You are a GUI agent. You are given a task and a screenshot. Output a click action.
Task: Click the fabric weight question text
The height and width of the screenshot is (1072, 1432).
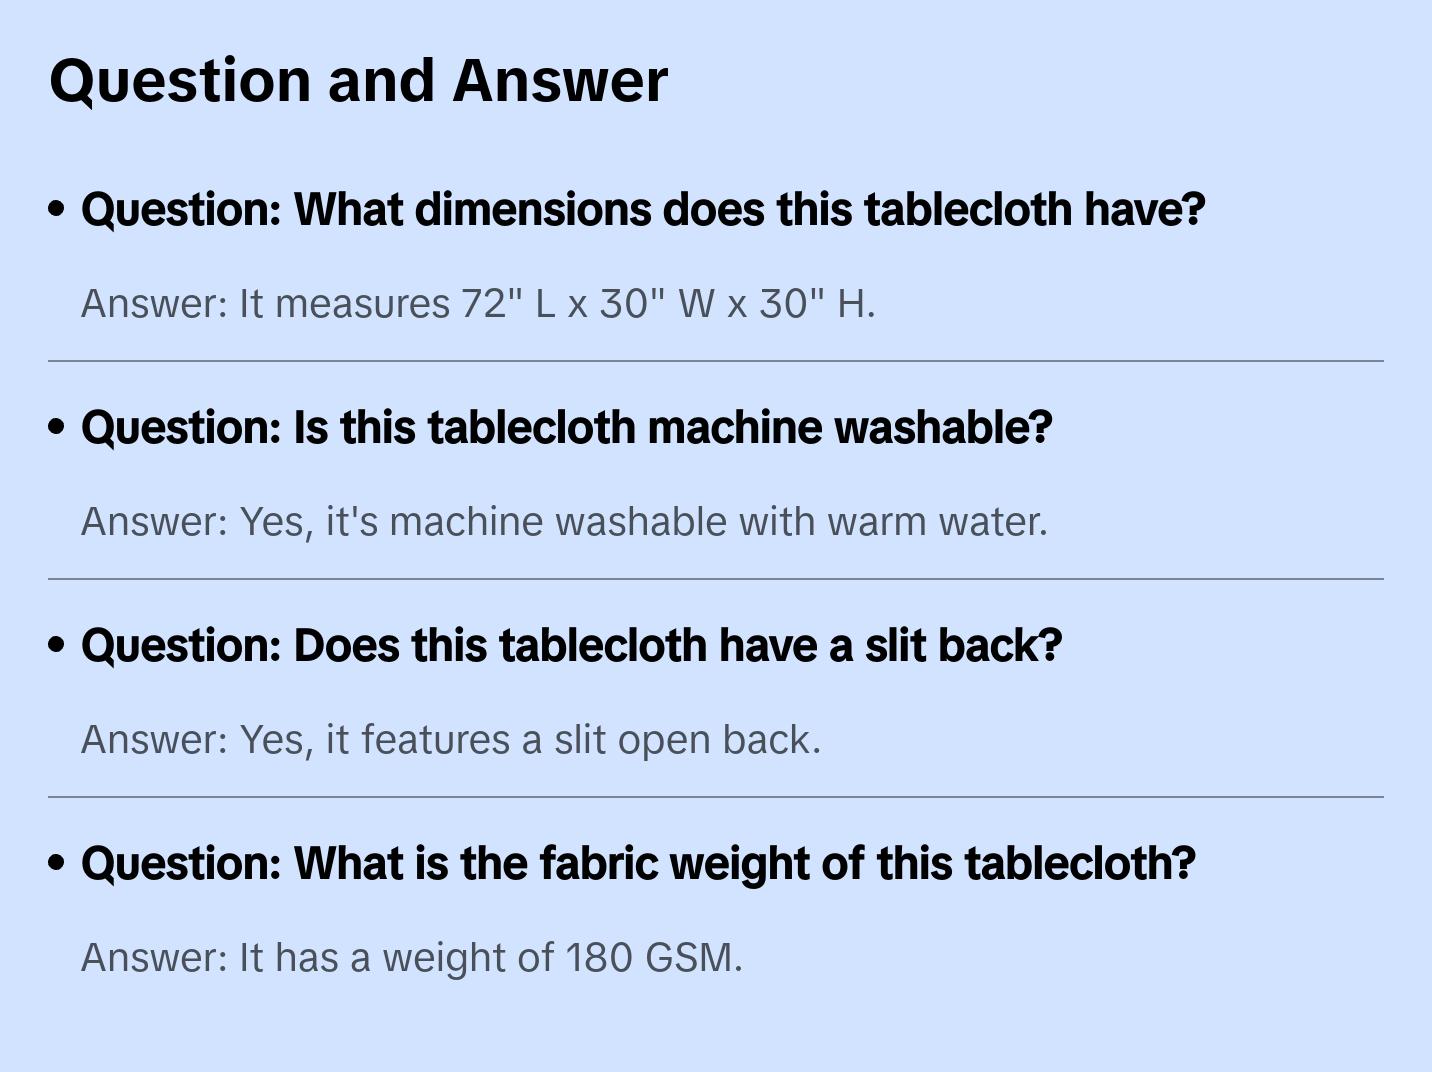(x=638, y=864)
